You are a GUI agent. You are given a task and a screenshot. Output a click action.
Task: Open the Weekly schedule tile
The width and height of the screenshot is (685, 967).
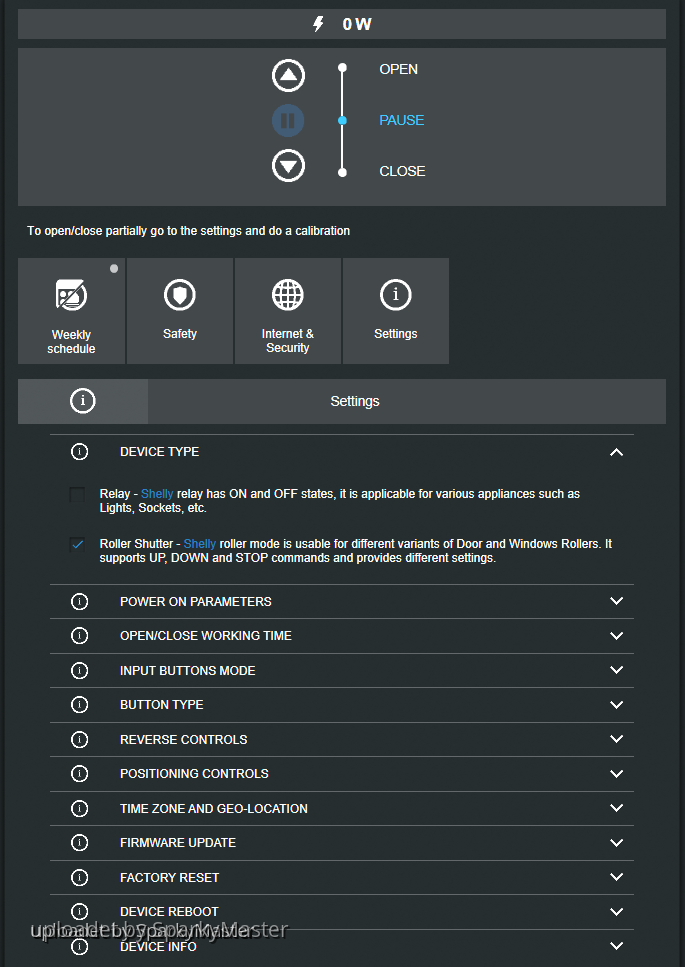71,311
